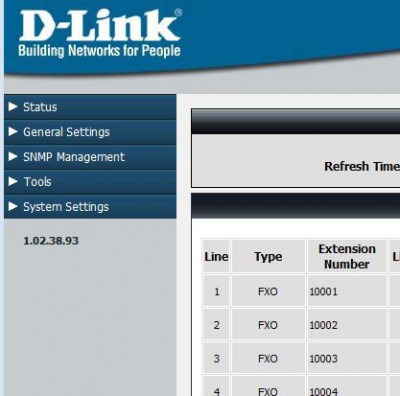
Task: Click the Tools arrow icon
Action: (13, 182)
